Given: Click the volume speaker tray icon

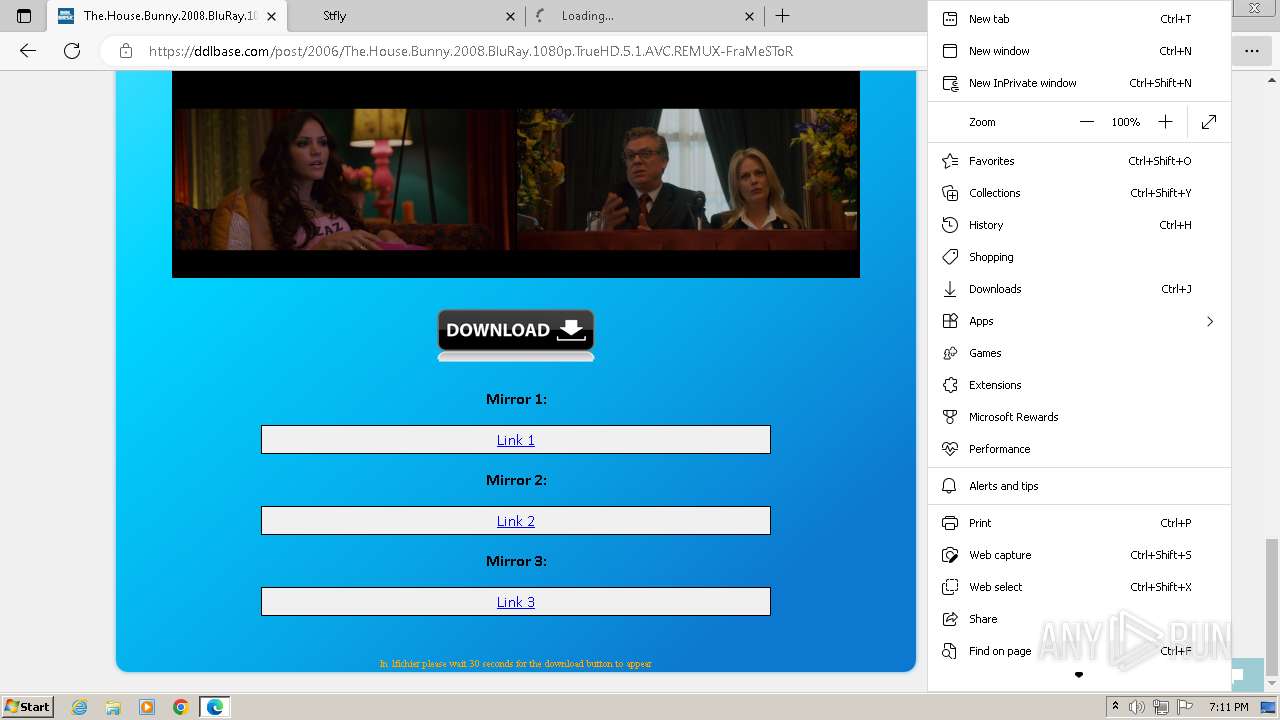Looking at the screenshot, I should tap(1137, 707).
